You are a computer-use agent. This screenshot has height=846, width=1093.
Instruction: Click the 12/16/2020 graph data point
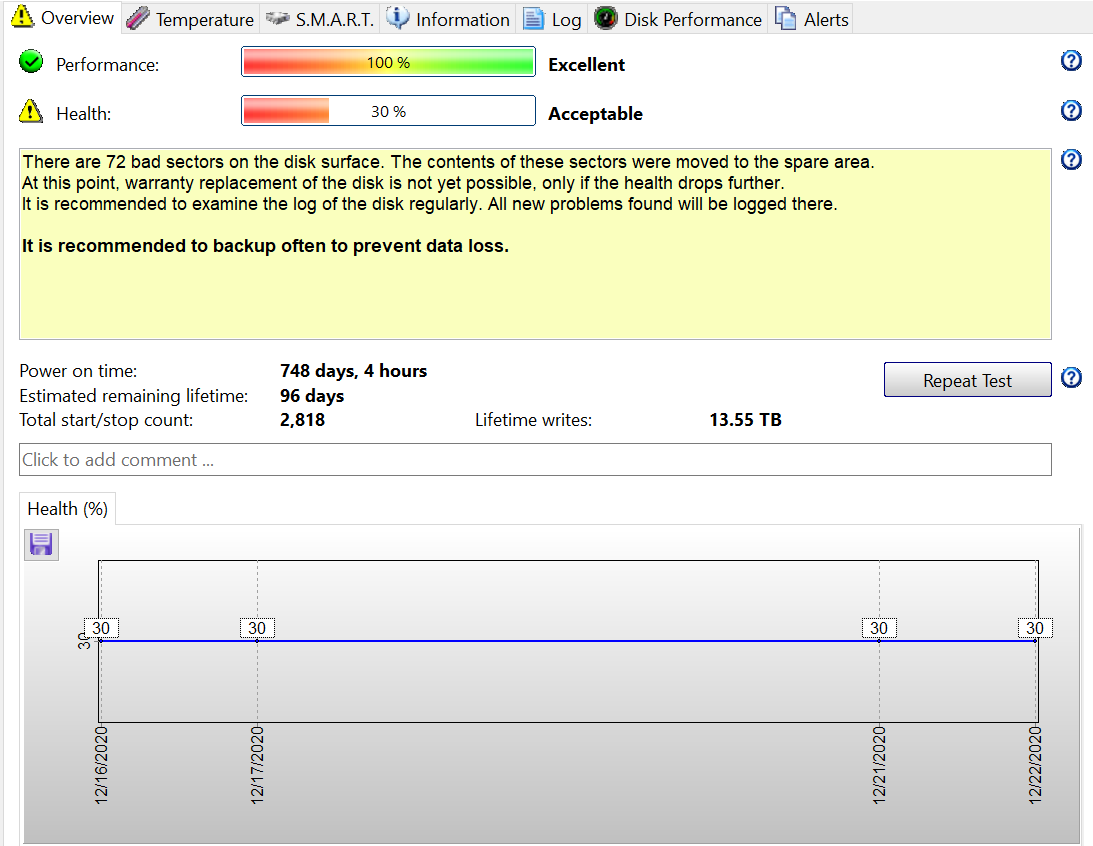coord(100,640)
